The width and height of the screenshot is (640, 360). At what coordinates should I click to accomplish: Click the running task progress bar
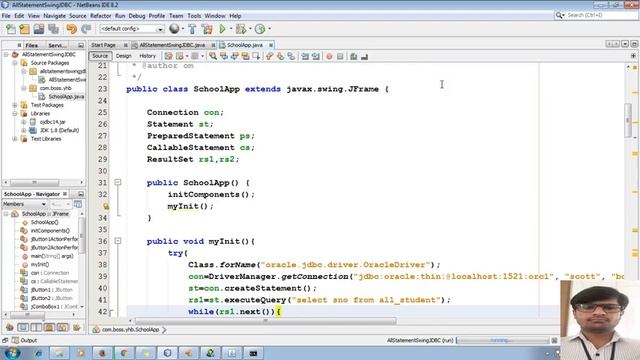(502, 340)
